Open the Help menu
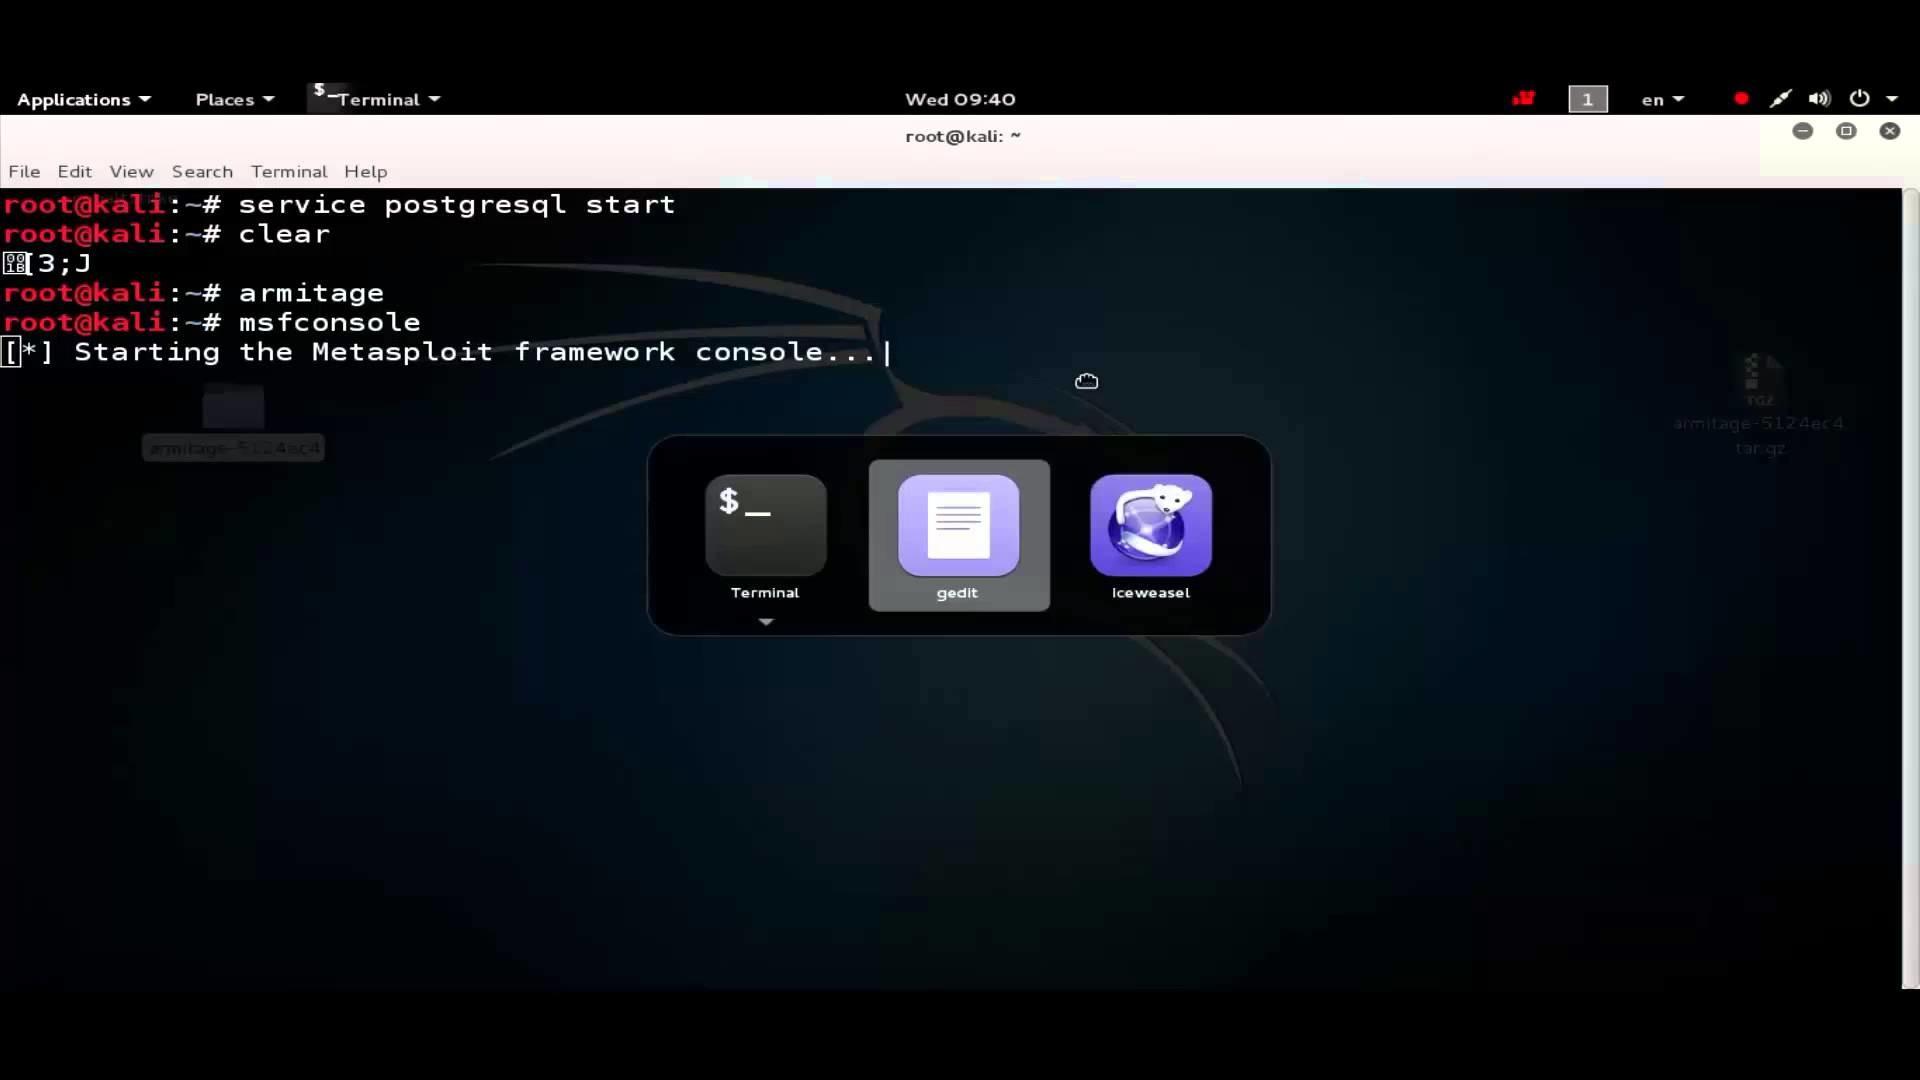The height and width of the screenshot is (1080, 1920). (x=365, y=171)
